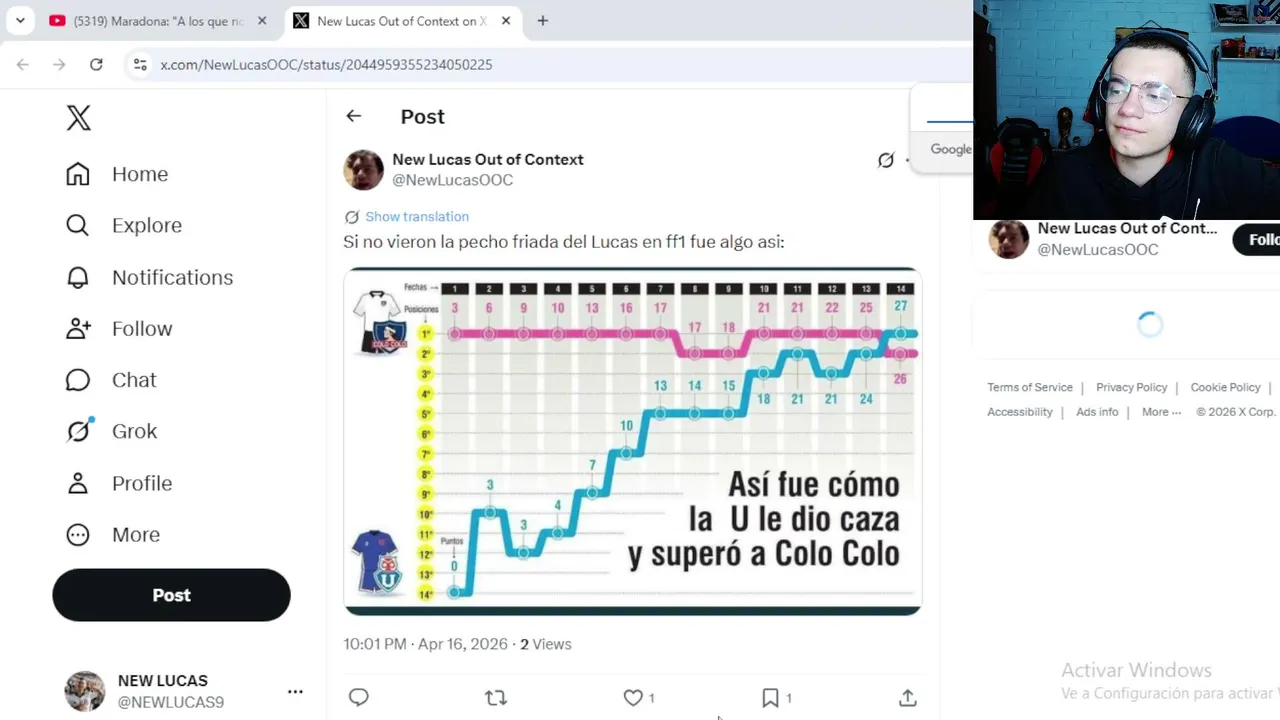
Task: Open Explore search icon
Action: coord(78,225)
